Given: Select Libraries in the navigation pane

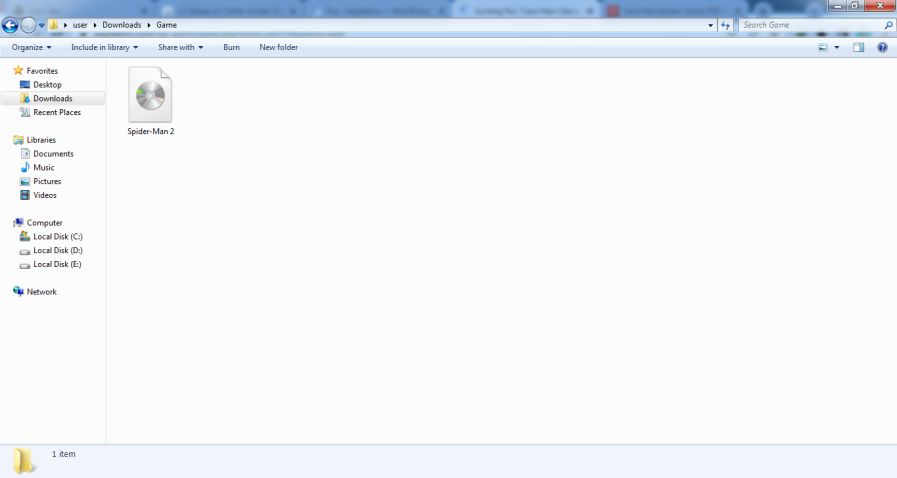Looking at the screenshot, I should pyautogui.click(x=41, y=140).
